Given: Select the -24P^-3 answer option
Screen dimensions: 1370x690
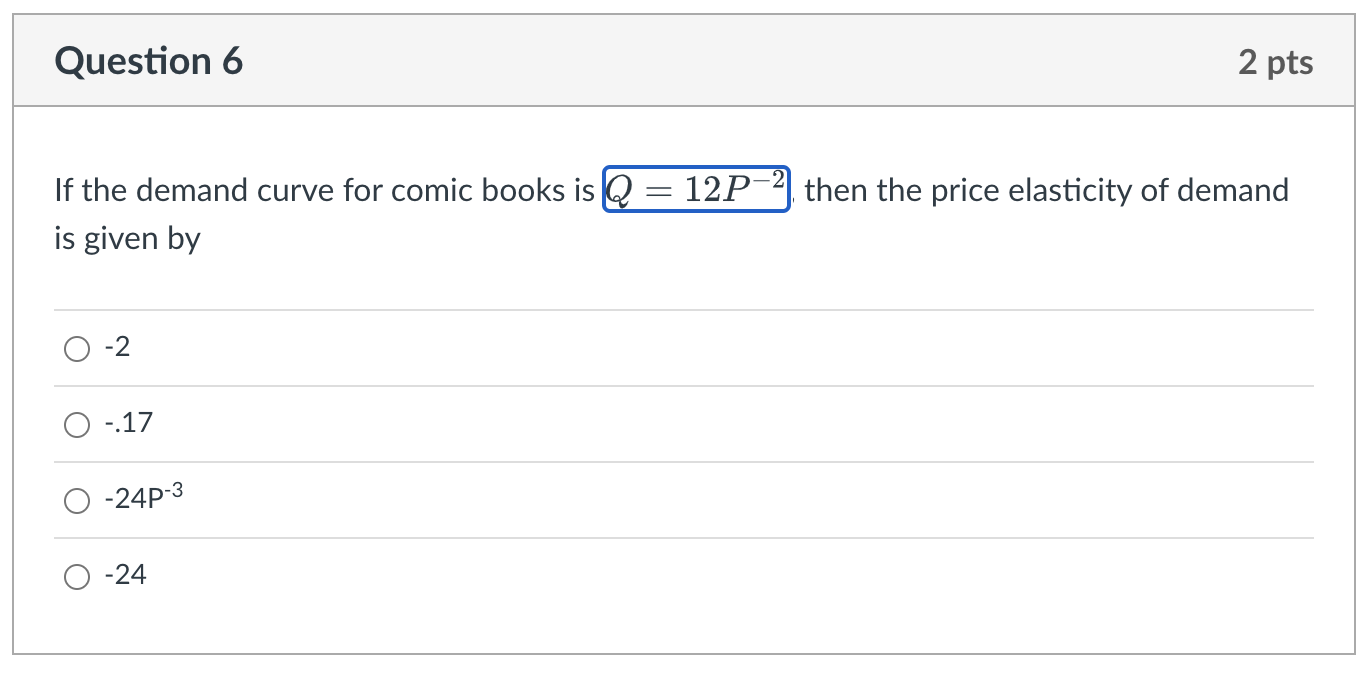Looking at the screenshot, I should (x=76, y=500).
